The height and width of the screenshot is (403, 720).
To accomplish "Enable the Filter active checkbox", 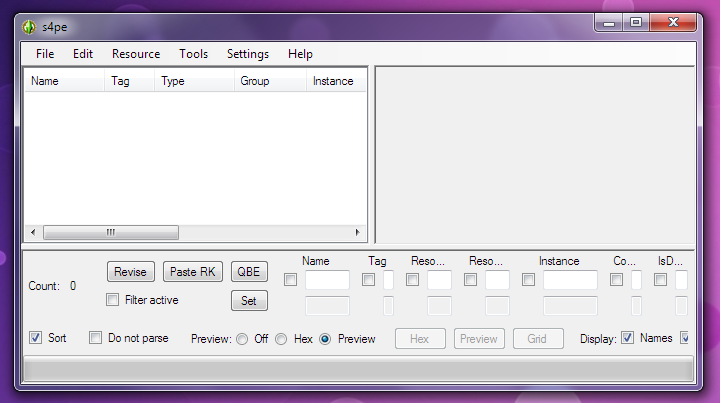I will [113, 300].
